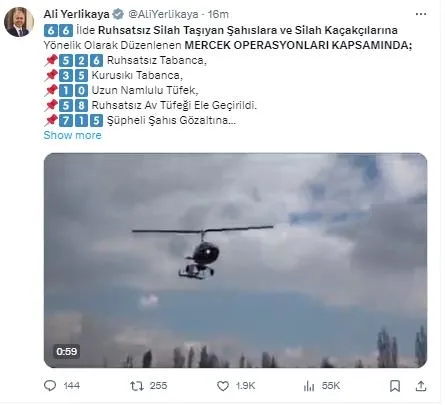The width and height of the screenshot is (445, 405).
Task: Click the 1.9K likes count
Action: click(245, 386)
